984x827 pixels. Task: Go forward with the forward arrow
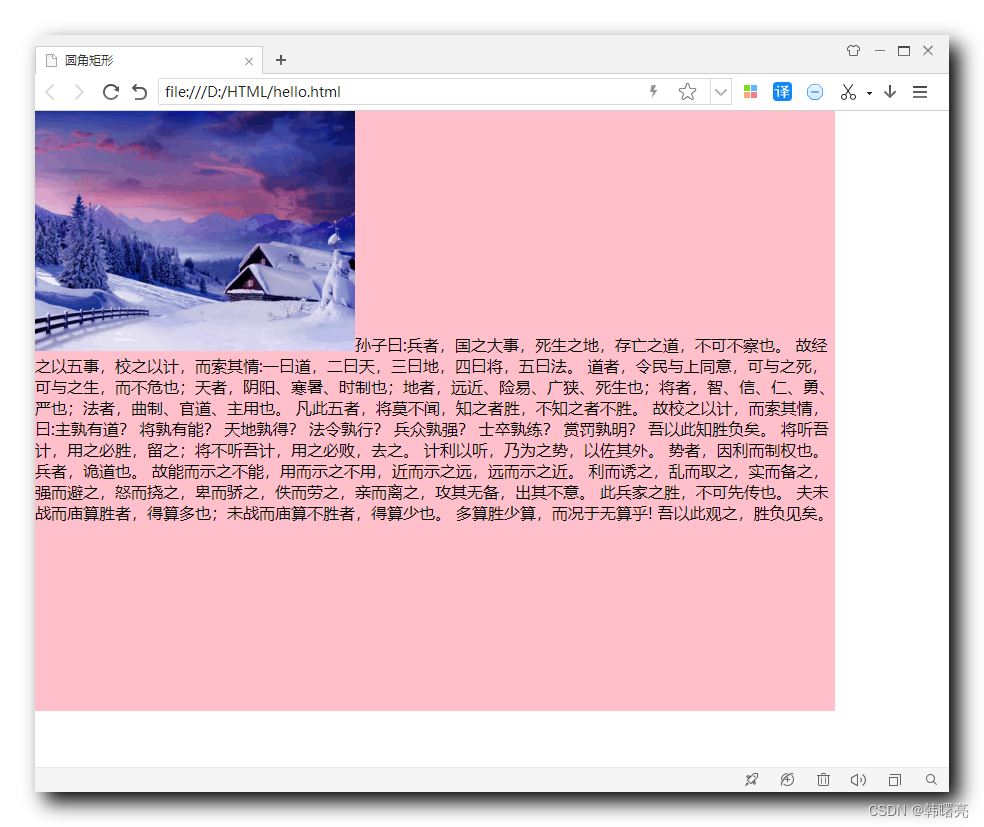(78, 92)
